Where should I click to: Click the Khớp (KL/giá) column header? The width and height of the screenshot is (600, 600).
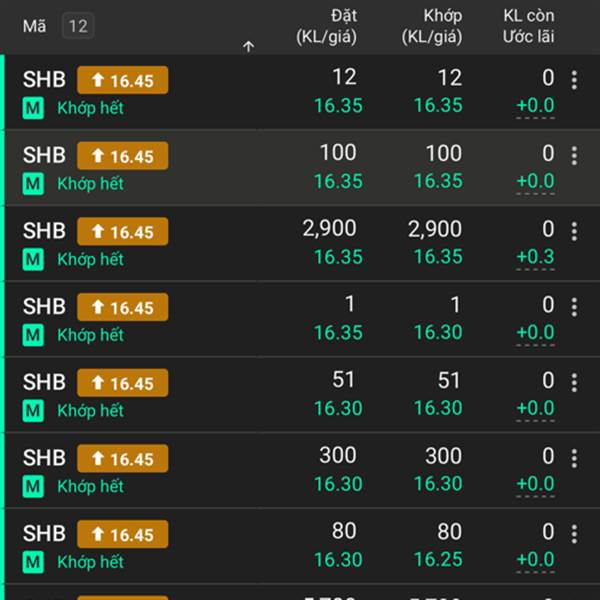pos(432,26)
